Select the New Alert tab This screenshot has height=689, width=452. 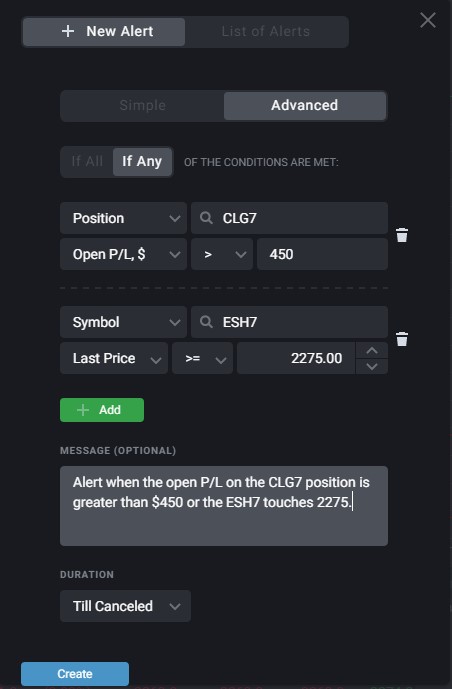click(104, 32)
